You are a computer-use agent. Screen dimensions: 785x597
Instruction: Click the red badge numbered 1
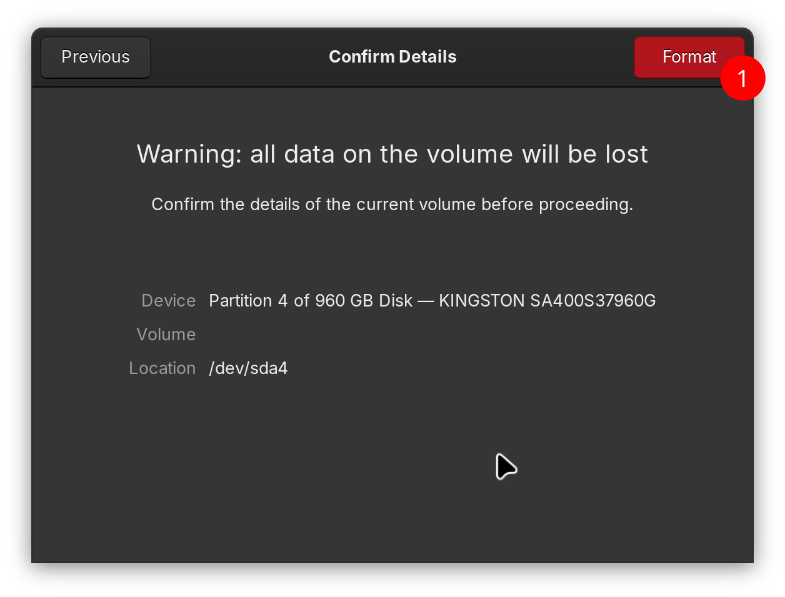742,78
